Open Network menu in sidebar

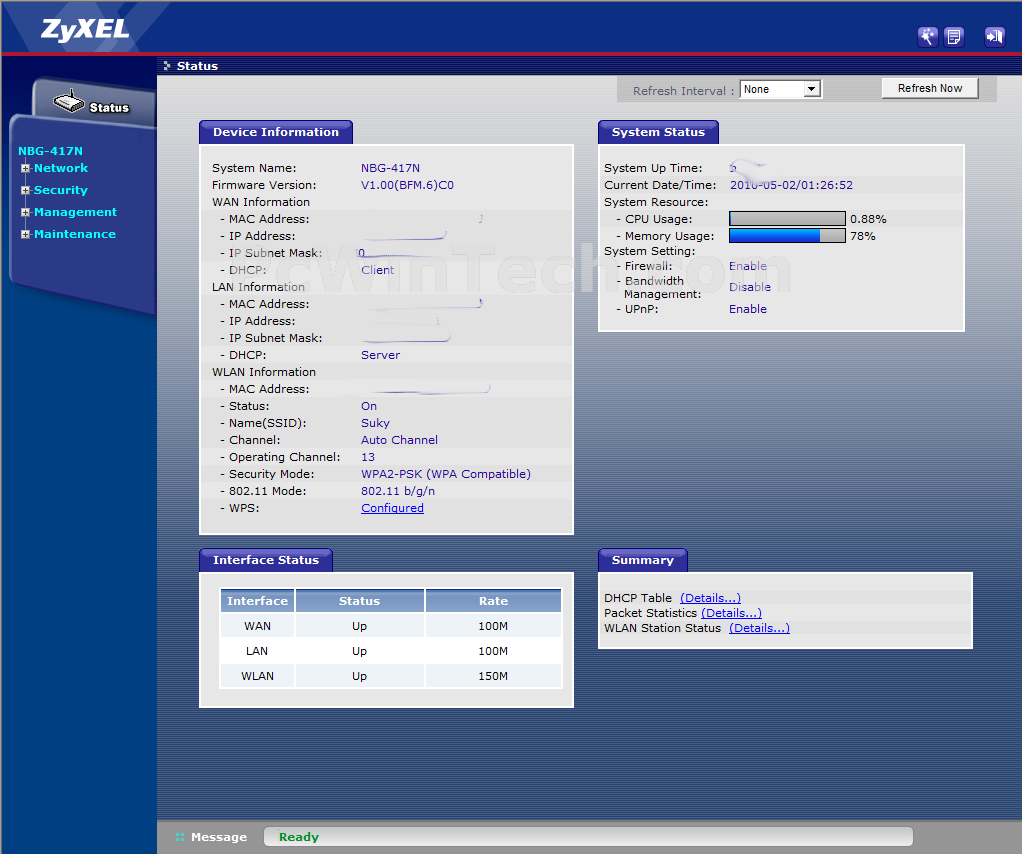[61, 168]
